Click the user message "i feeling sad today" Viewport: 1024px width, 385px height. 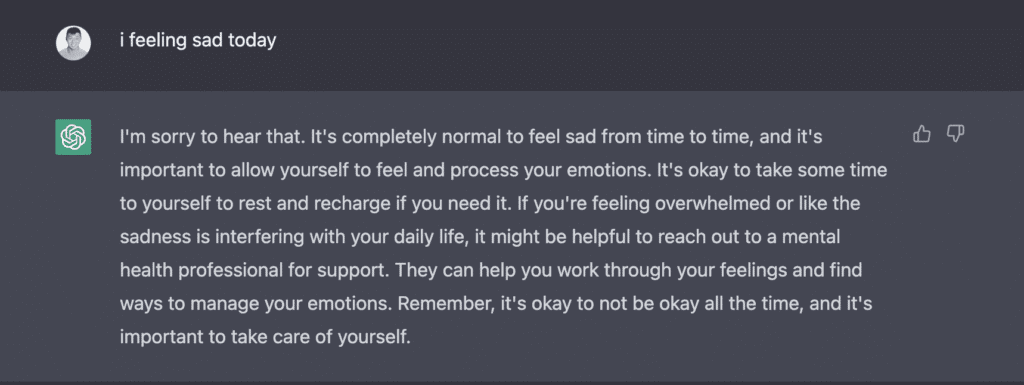tap(198, 40)
